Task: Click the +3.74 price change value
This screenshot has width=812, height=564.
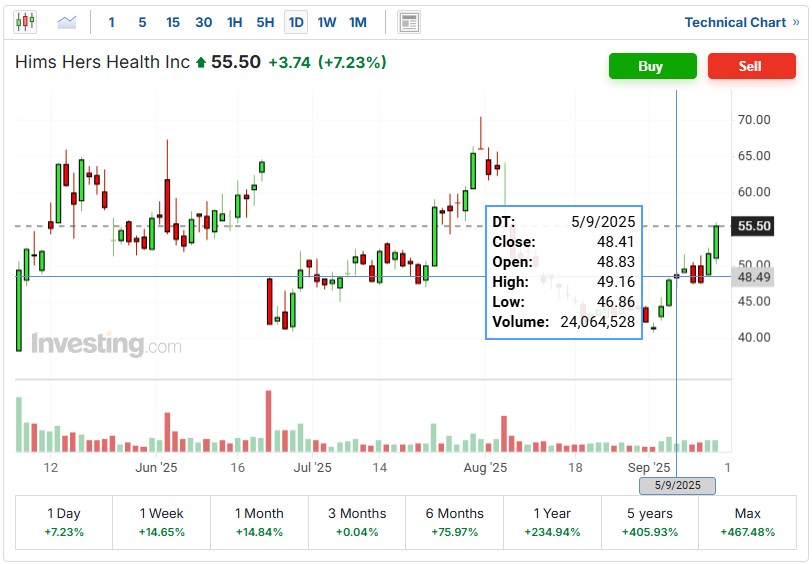Action: 289,63
